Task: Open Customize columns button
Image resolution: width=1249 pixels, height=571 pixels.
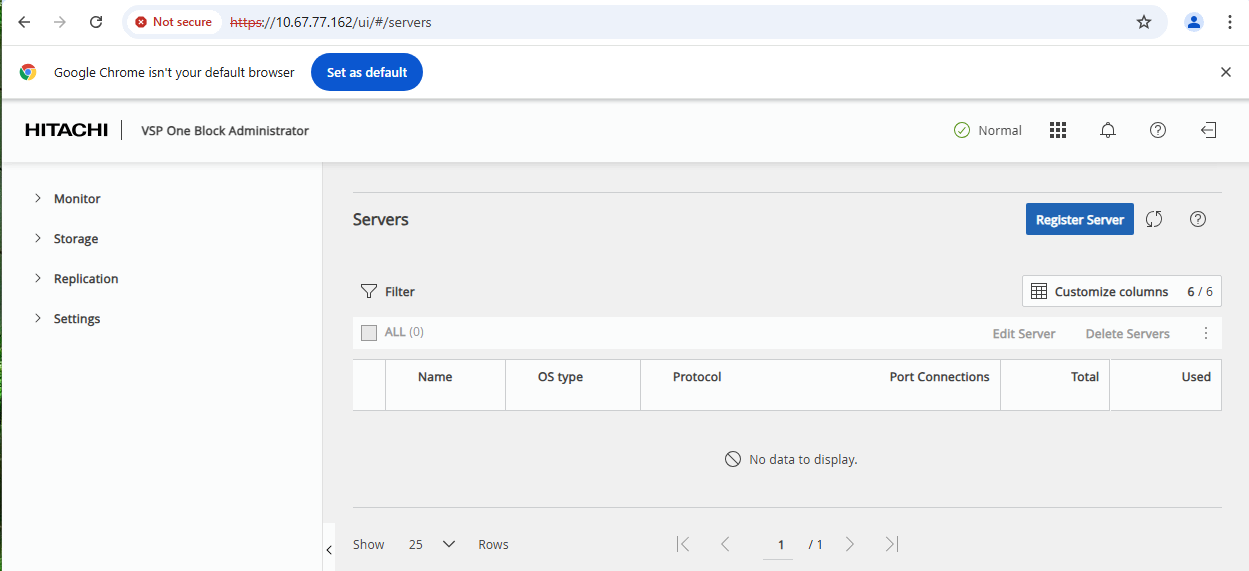Action: (1121, 291)
